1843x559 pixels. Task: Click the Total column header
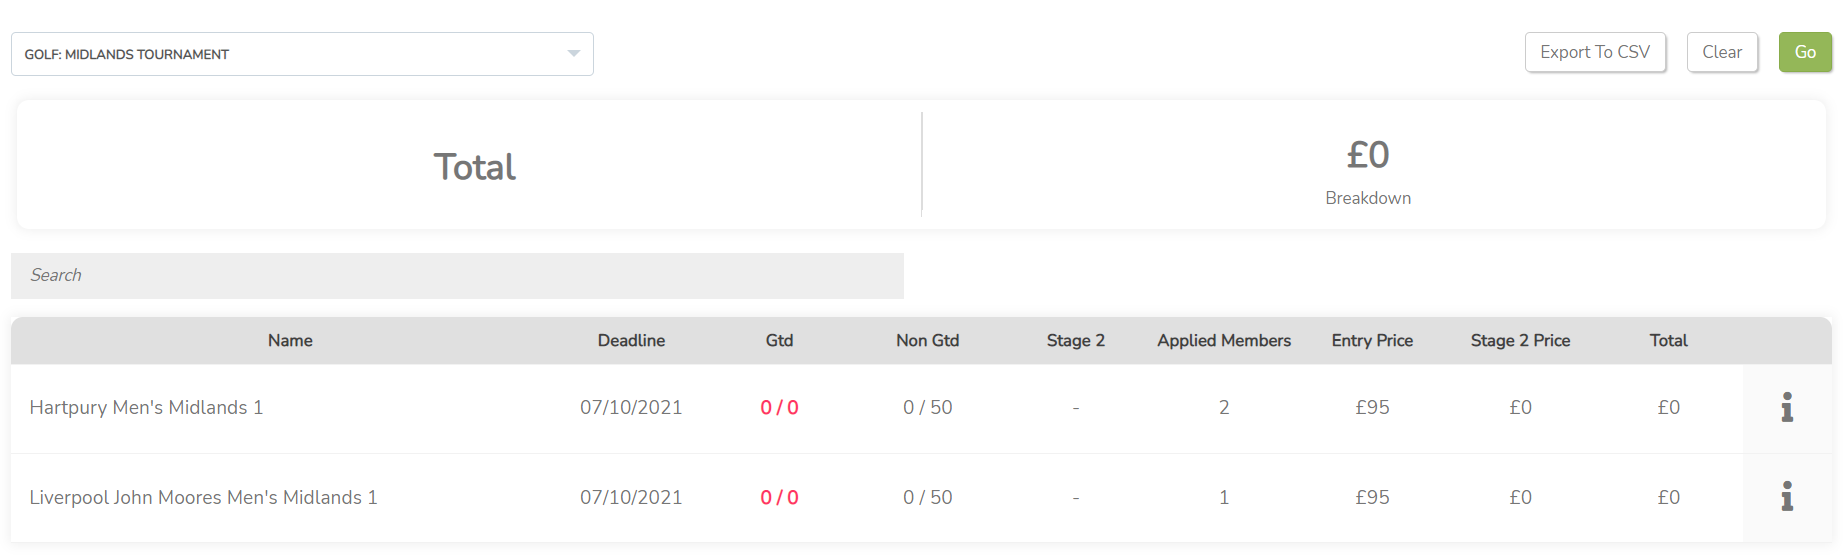[1668, 340]
